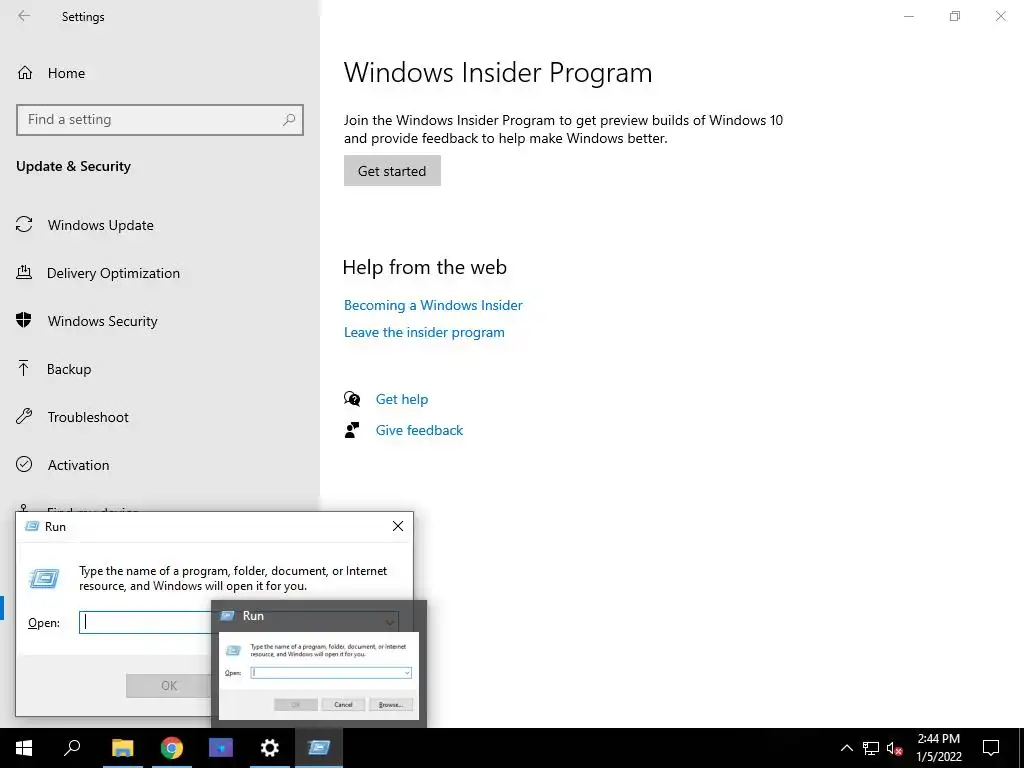
Task: Open Windows Update settings
Action: coord(101,225)
